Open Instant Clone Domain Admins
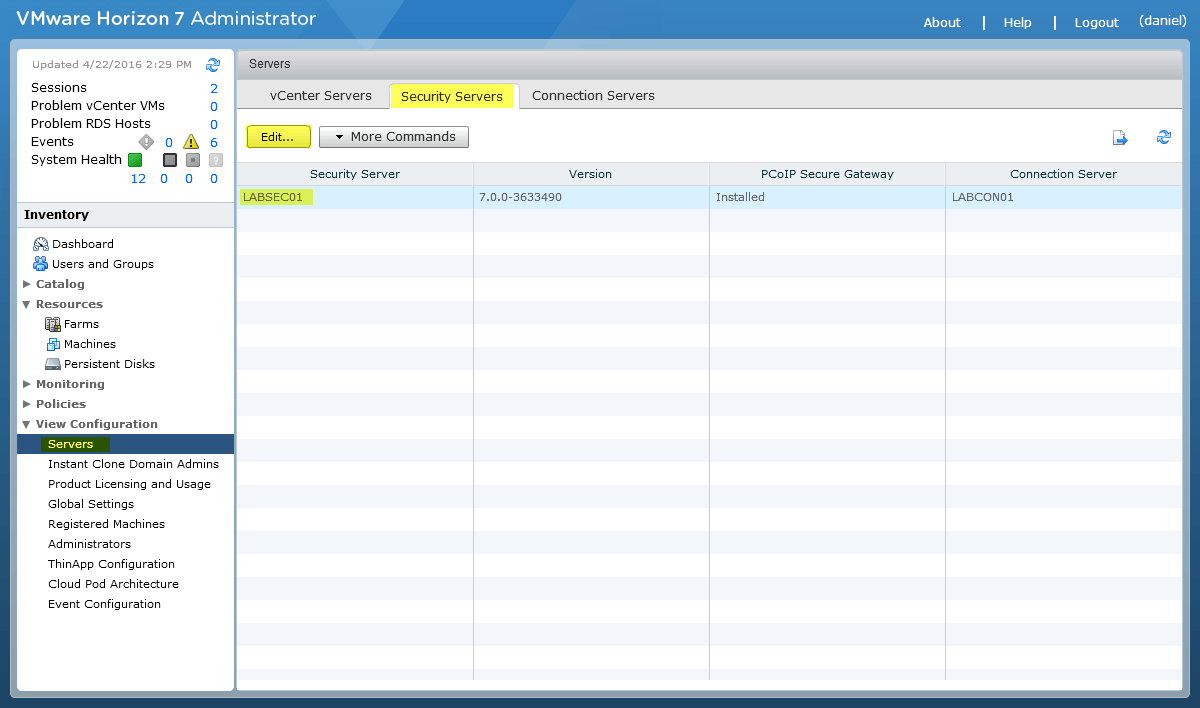The height and width of the screenshot is (708, 1200). click(133, 464)
